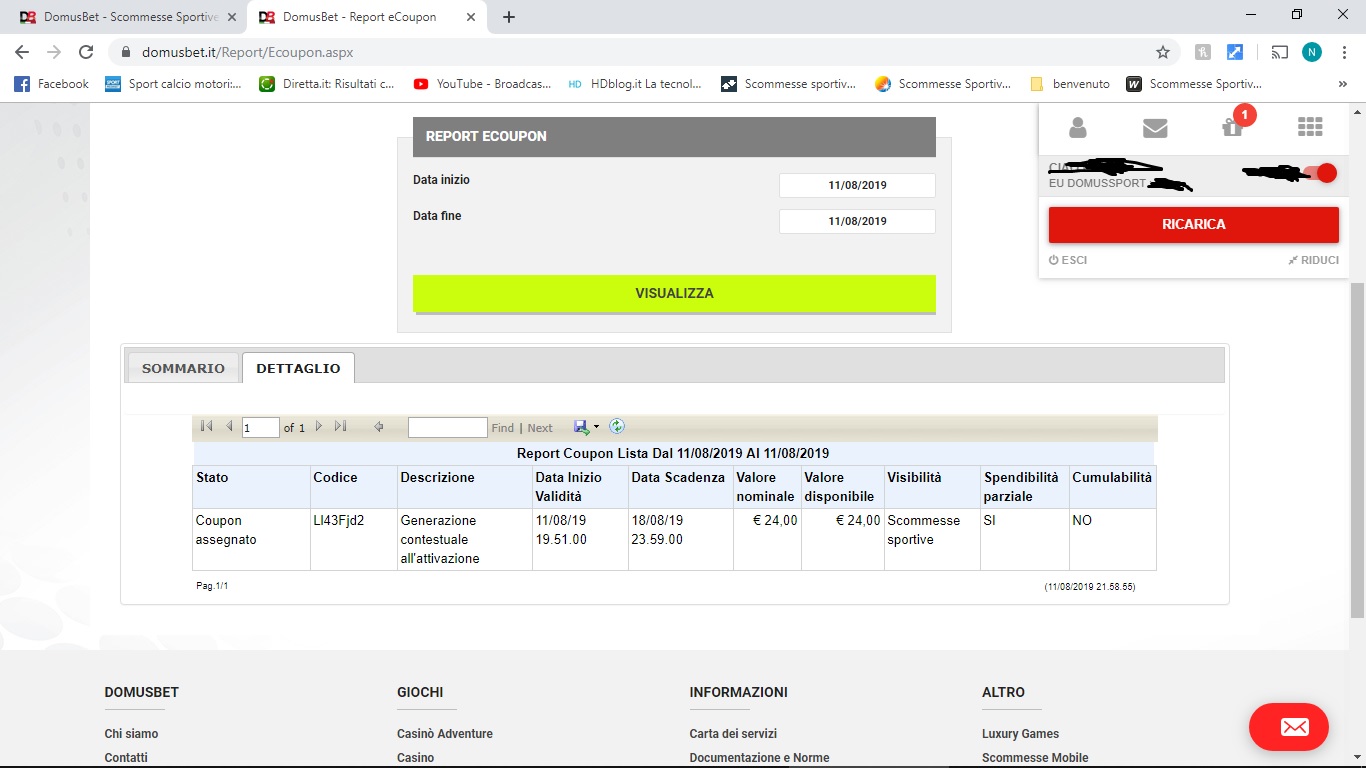Show more bookmarks with the chevron
Image resolution: width=1366 pixels, height=768 pixels.
1343,84
